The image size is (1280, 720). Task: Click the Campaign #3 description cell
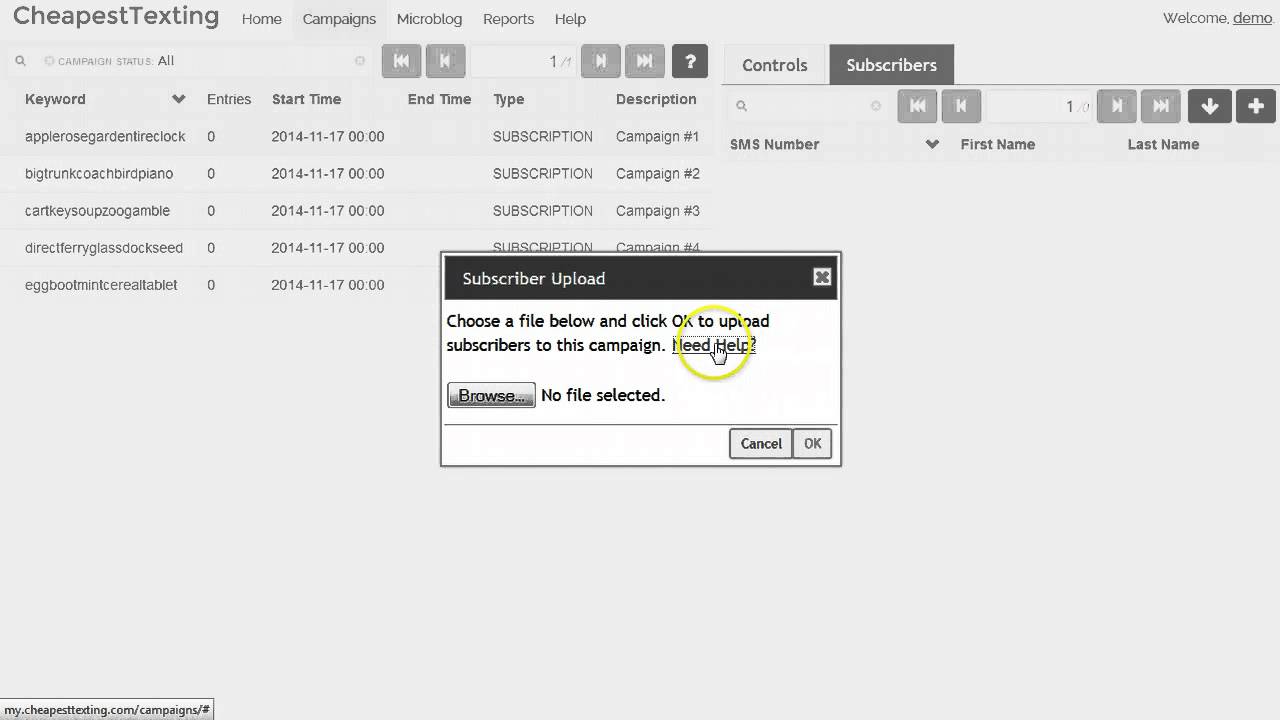[x=657, y=210]
